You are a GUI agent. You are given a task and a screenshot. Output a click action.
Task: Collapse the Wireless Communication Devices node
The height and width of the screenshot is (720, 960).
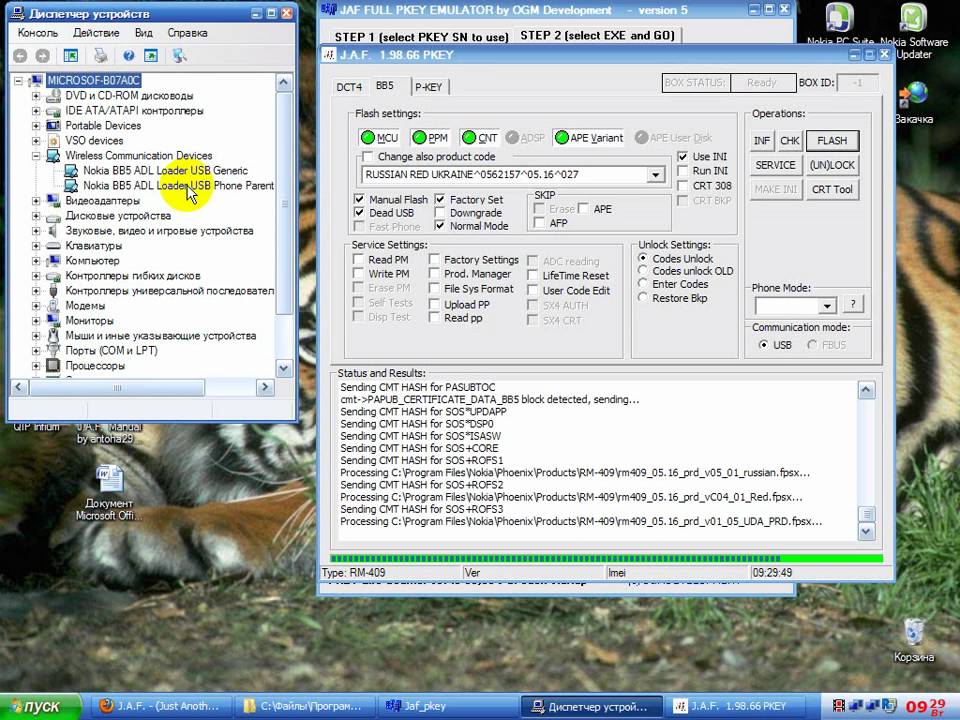(36, 156)
